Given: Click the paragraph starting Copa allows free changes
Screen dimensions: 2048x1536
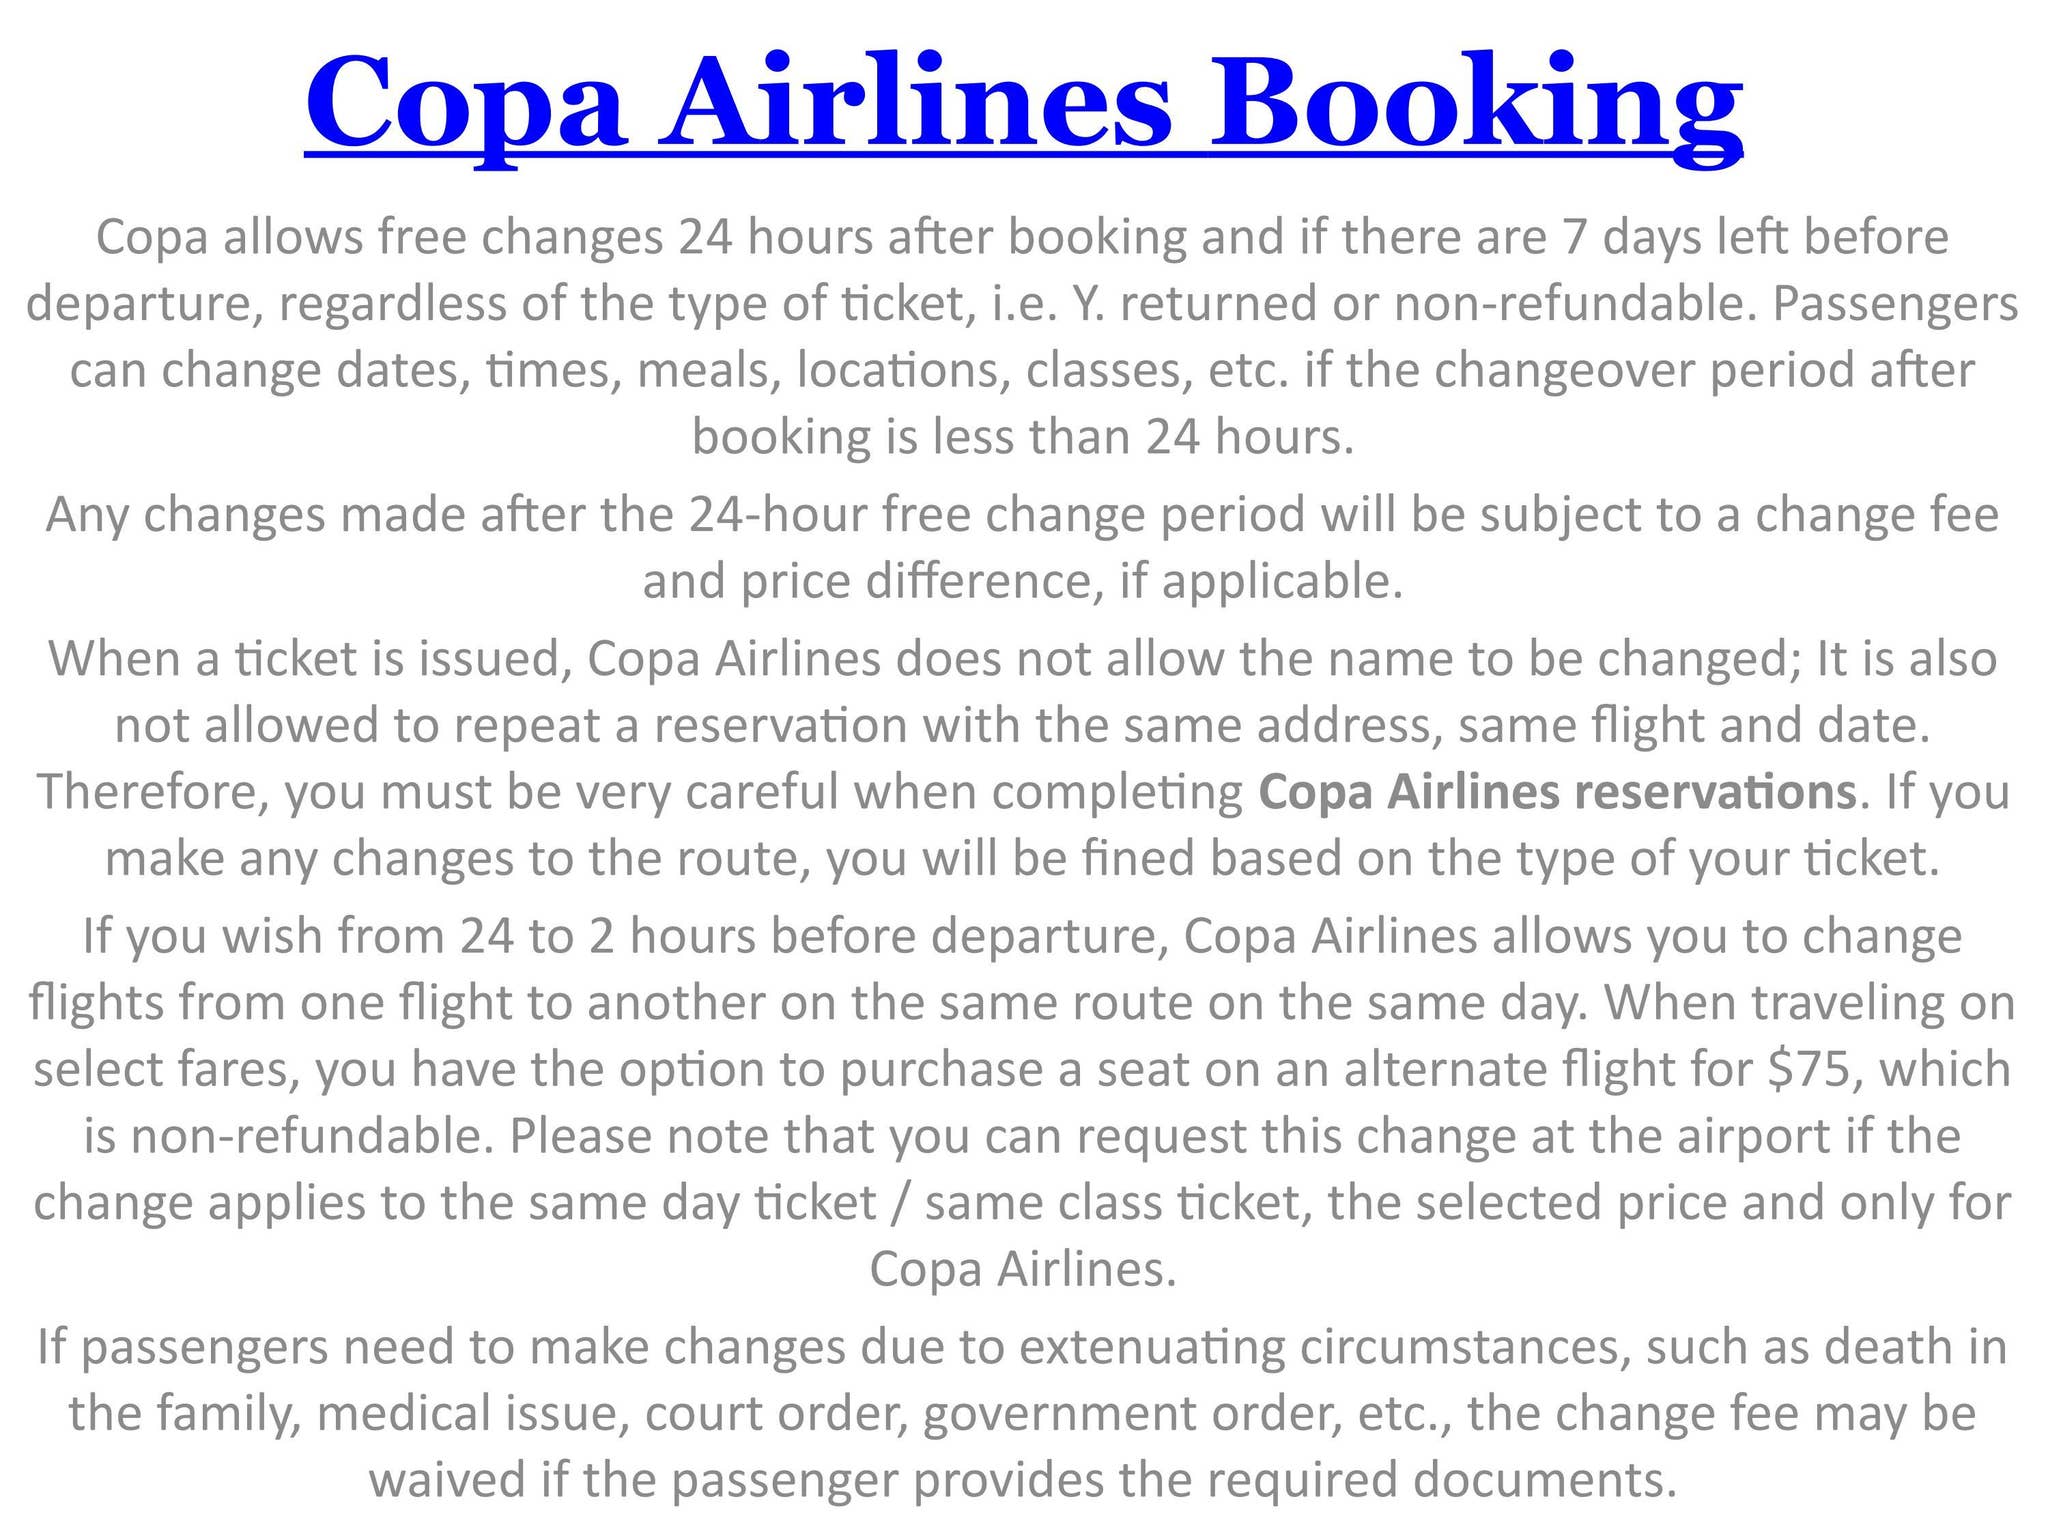Looking at the screenshot, I should 1022,238.
